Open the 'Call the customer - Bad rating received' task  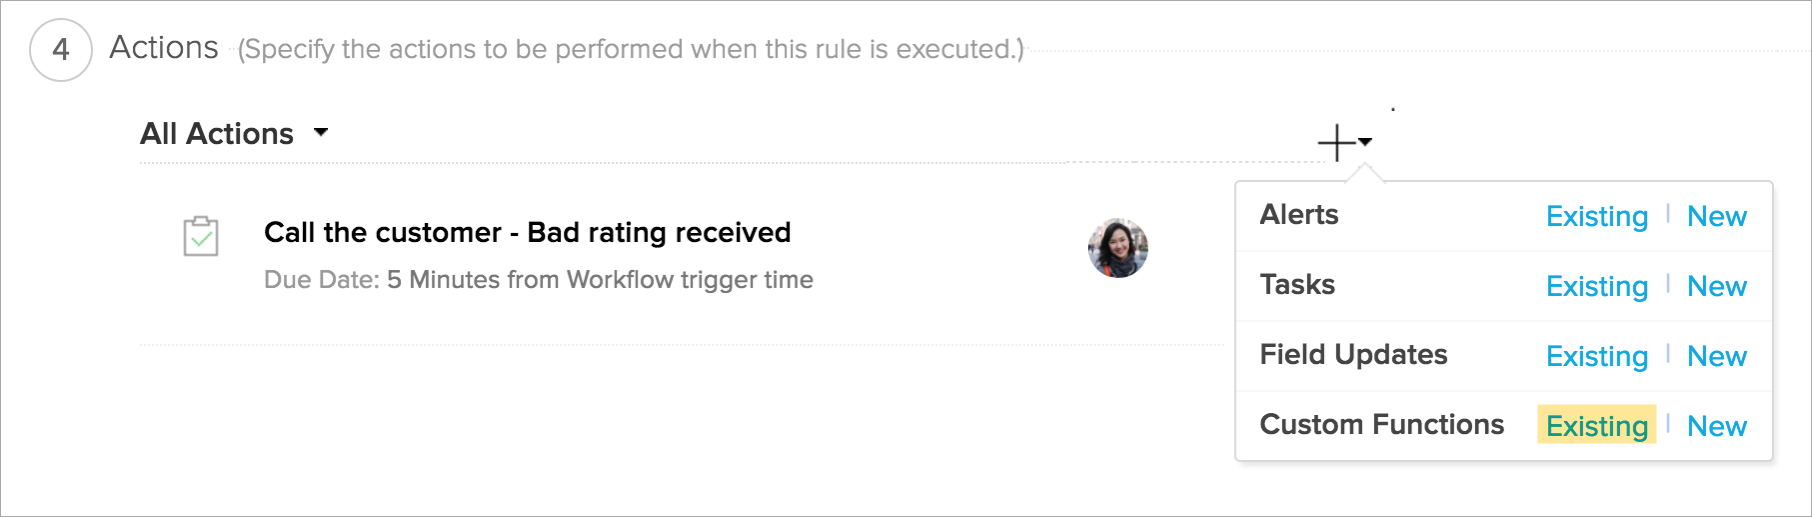point(527,232)
